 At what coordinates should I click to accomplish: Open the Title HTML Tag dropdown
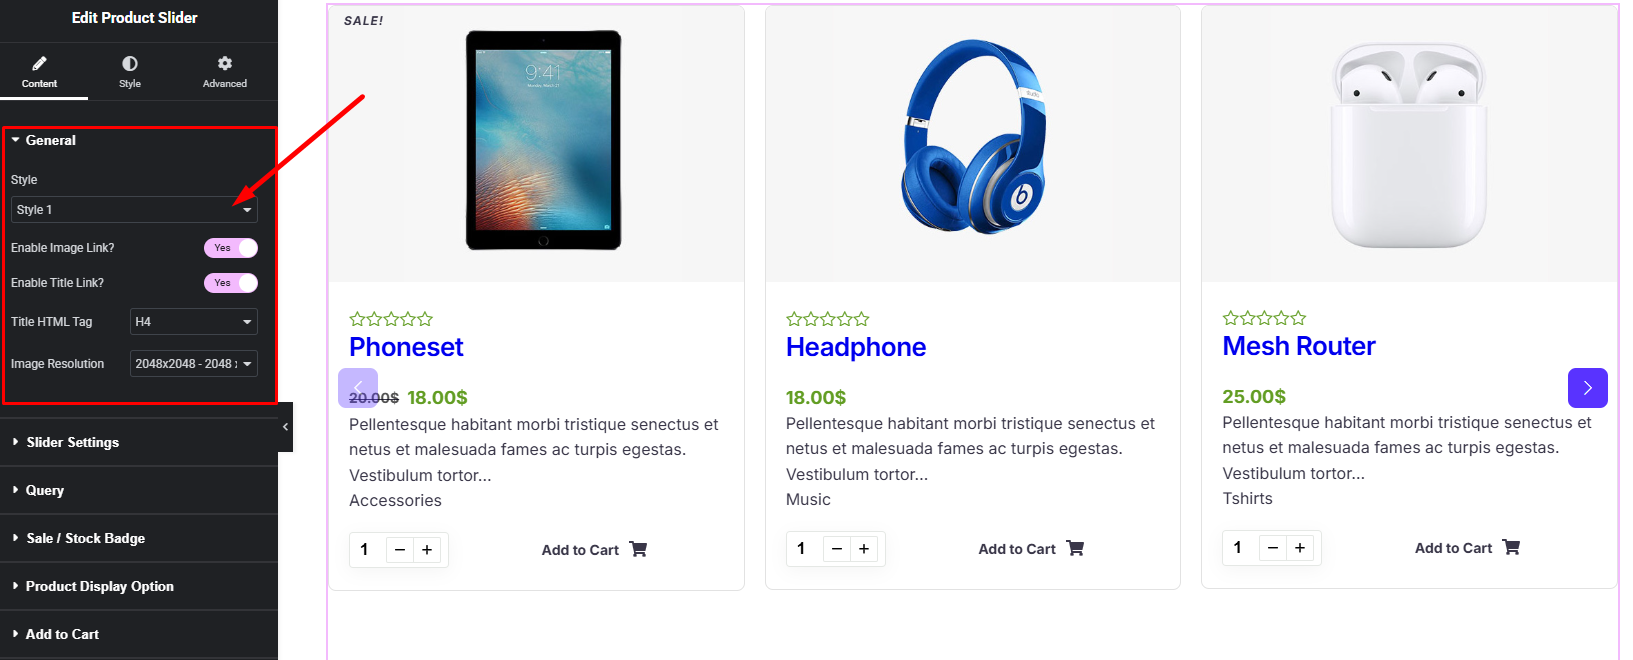point(194,322)
